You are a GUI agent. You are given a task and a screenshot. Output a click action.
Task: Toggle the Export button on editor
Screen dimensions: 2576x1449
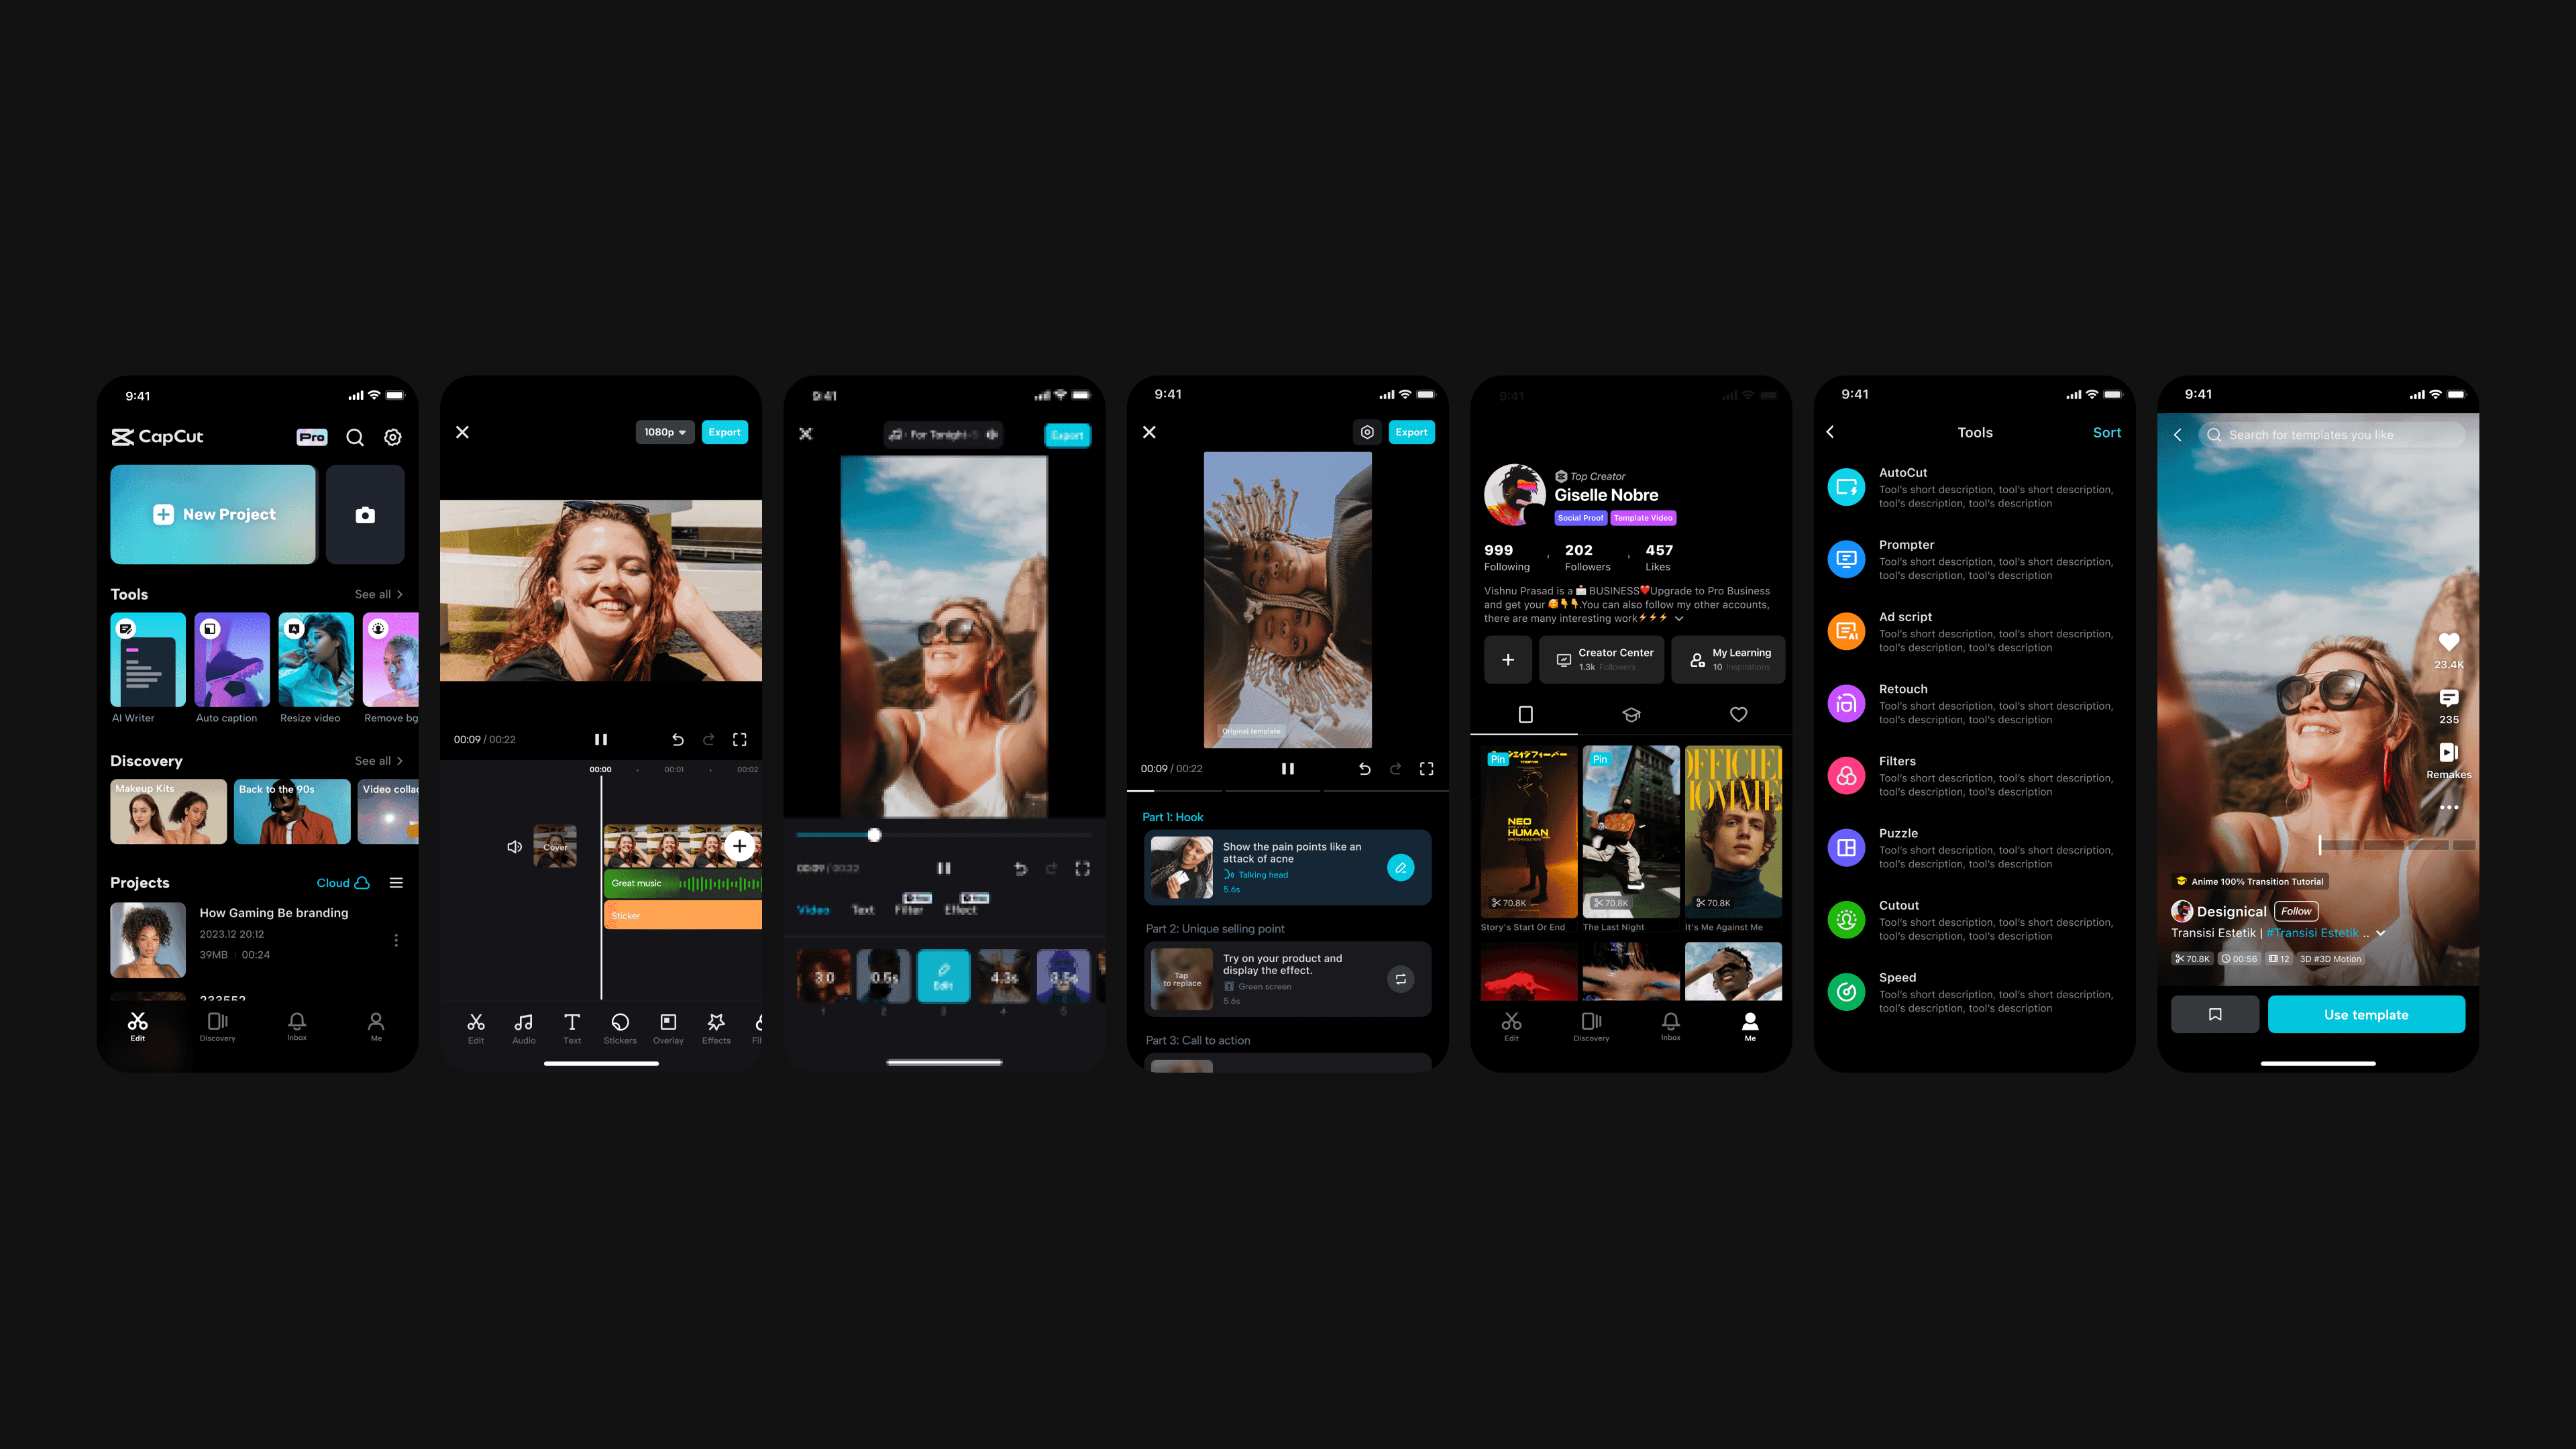pos(724,432)
